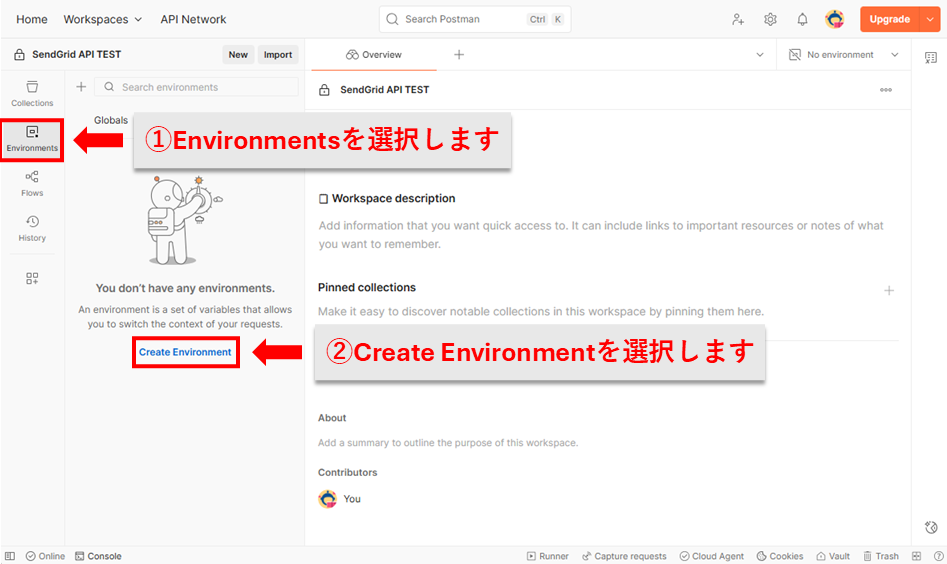Select the Environments sidebar icon
Viewport: 947px width, 564px height.
[32, 139]
